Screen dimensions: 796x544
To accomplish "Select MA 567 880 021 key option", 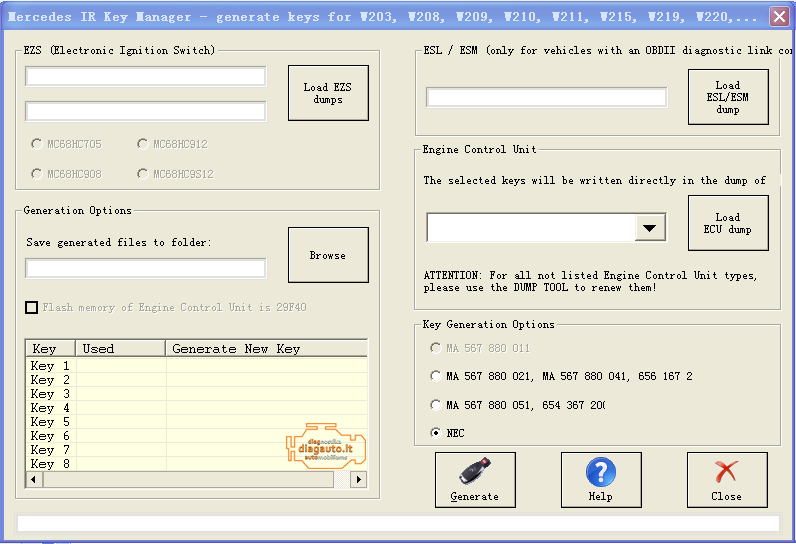I will (x=435, y=376).
